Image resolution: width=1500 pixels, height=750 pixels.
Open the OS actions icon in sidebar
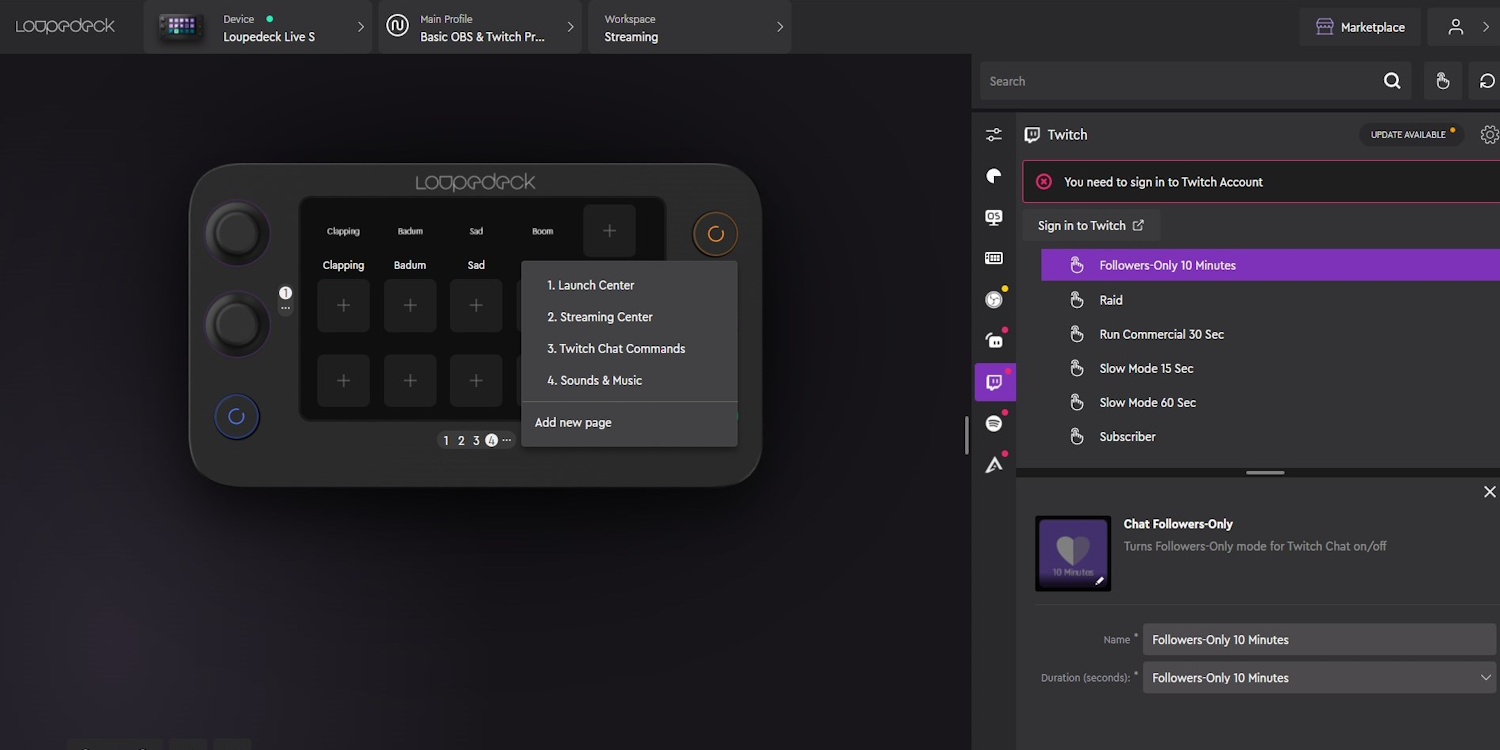click(x=994, y=217)
